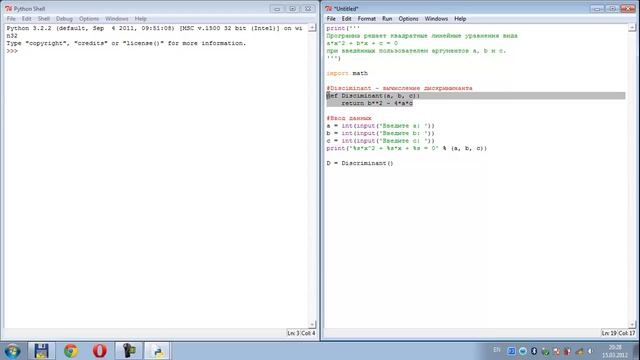Open the File menu in Python Shell
Screen dimensions: 640x360
click(x=11, y=19)
